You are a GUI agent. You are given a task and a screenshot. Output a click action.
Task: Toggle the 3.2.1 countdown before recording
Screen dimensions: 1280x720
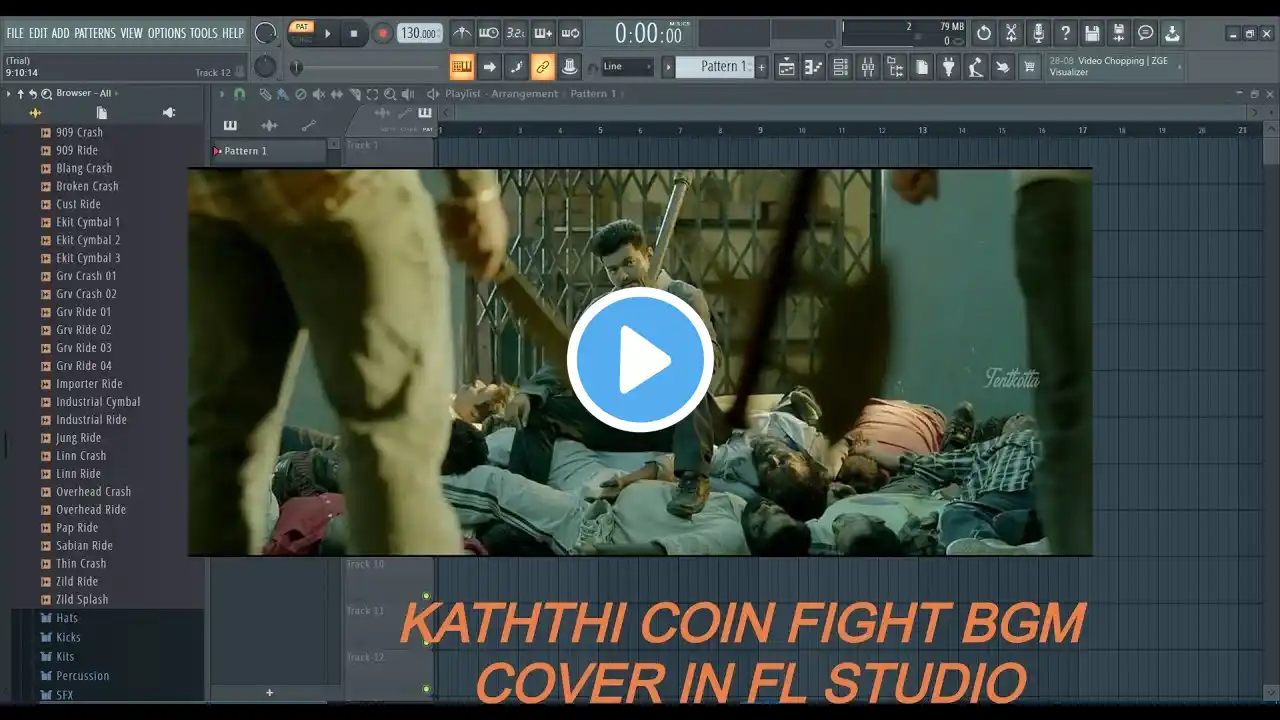(x=515, y=33)
